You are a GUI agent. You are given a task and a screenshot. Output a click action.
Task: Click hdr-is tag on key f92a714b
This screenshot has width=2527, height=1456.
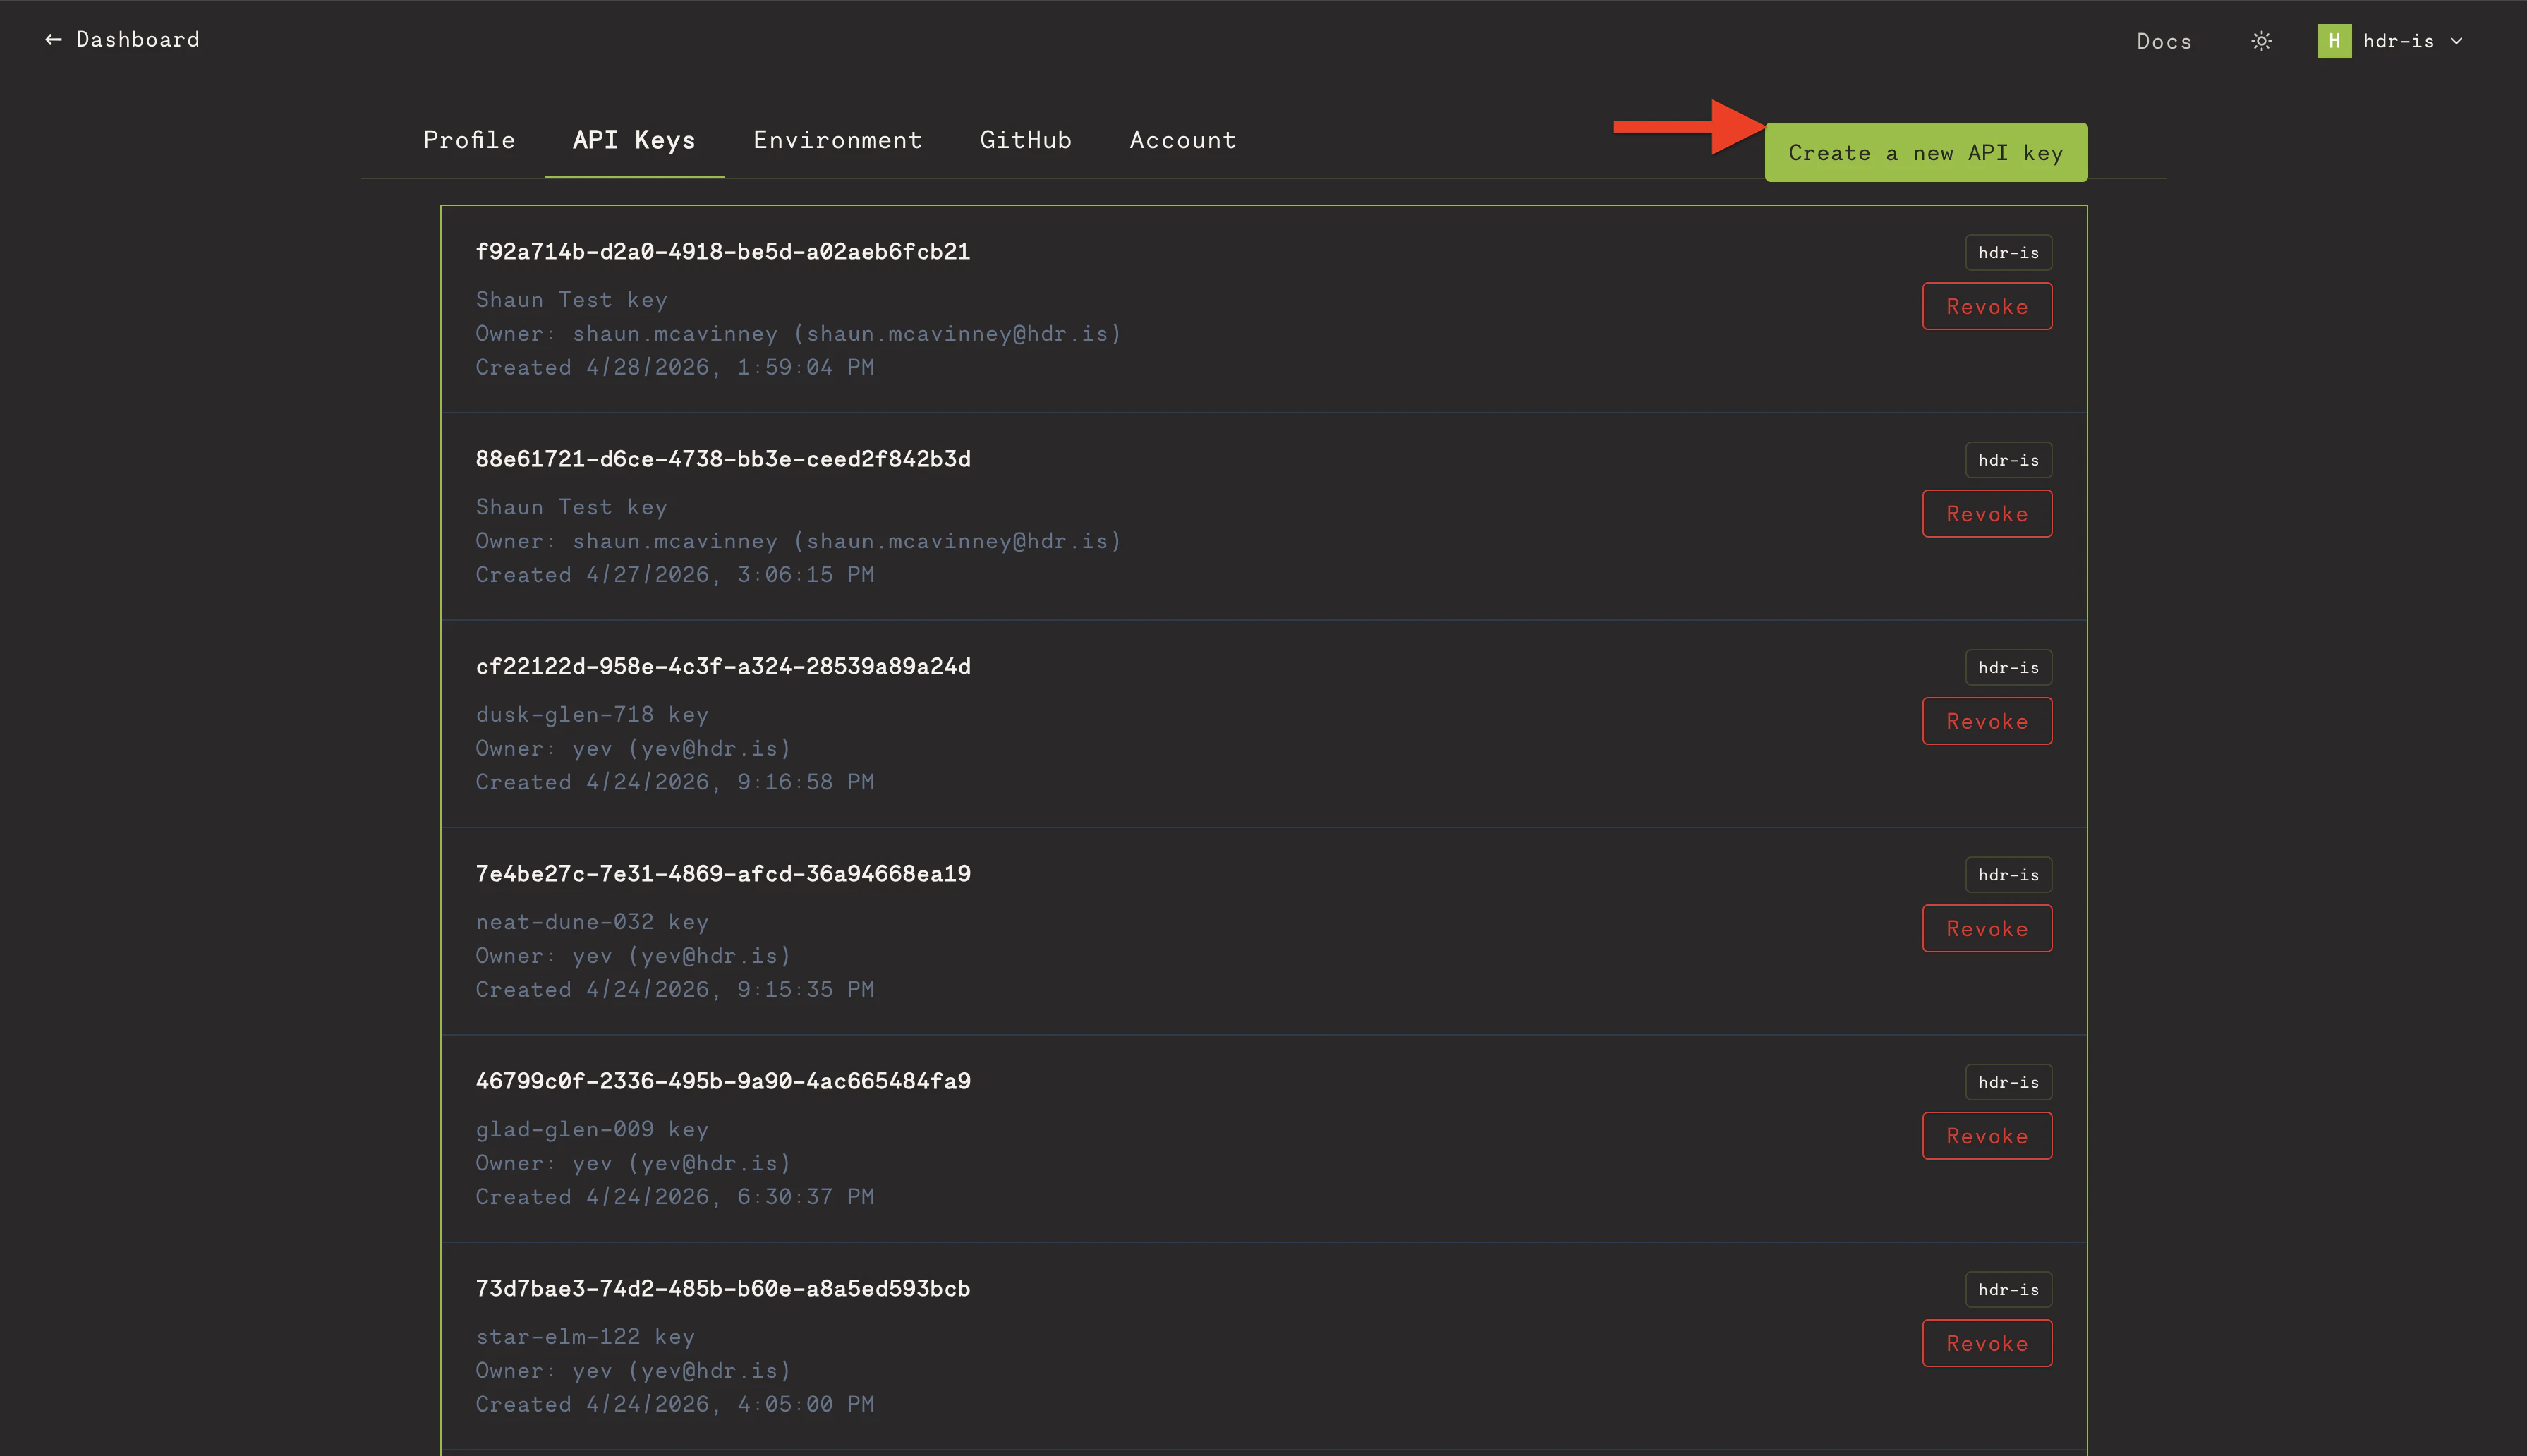(x=2008, y=253)
